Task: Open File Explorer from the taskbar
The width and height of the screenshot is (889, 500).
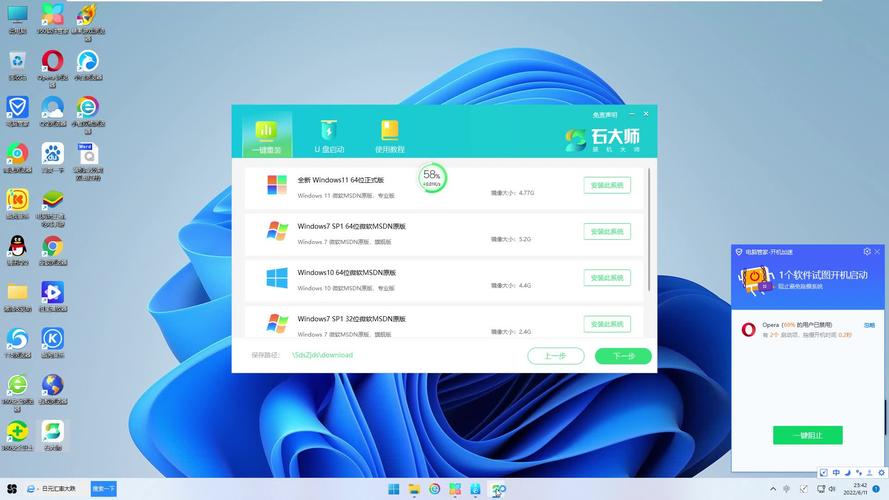Action: tap(414, 489)
